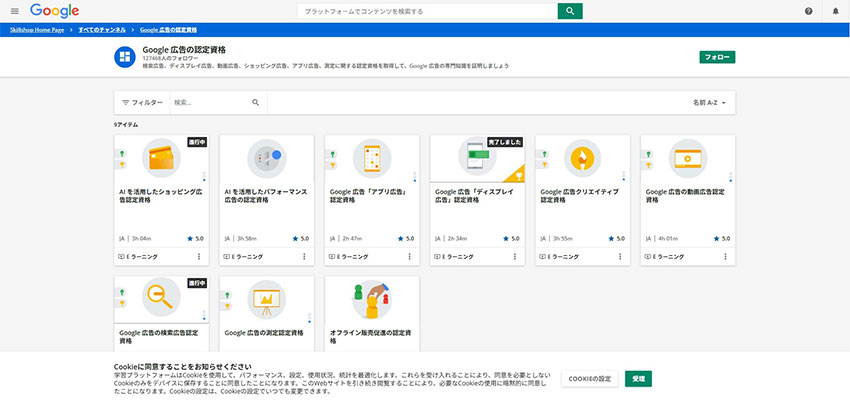
Task: Click the 完了しました status badge
Action: coord(506,142)
